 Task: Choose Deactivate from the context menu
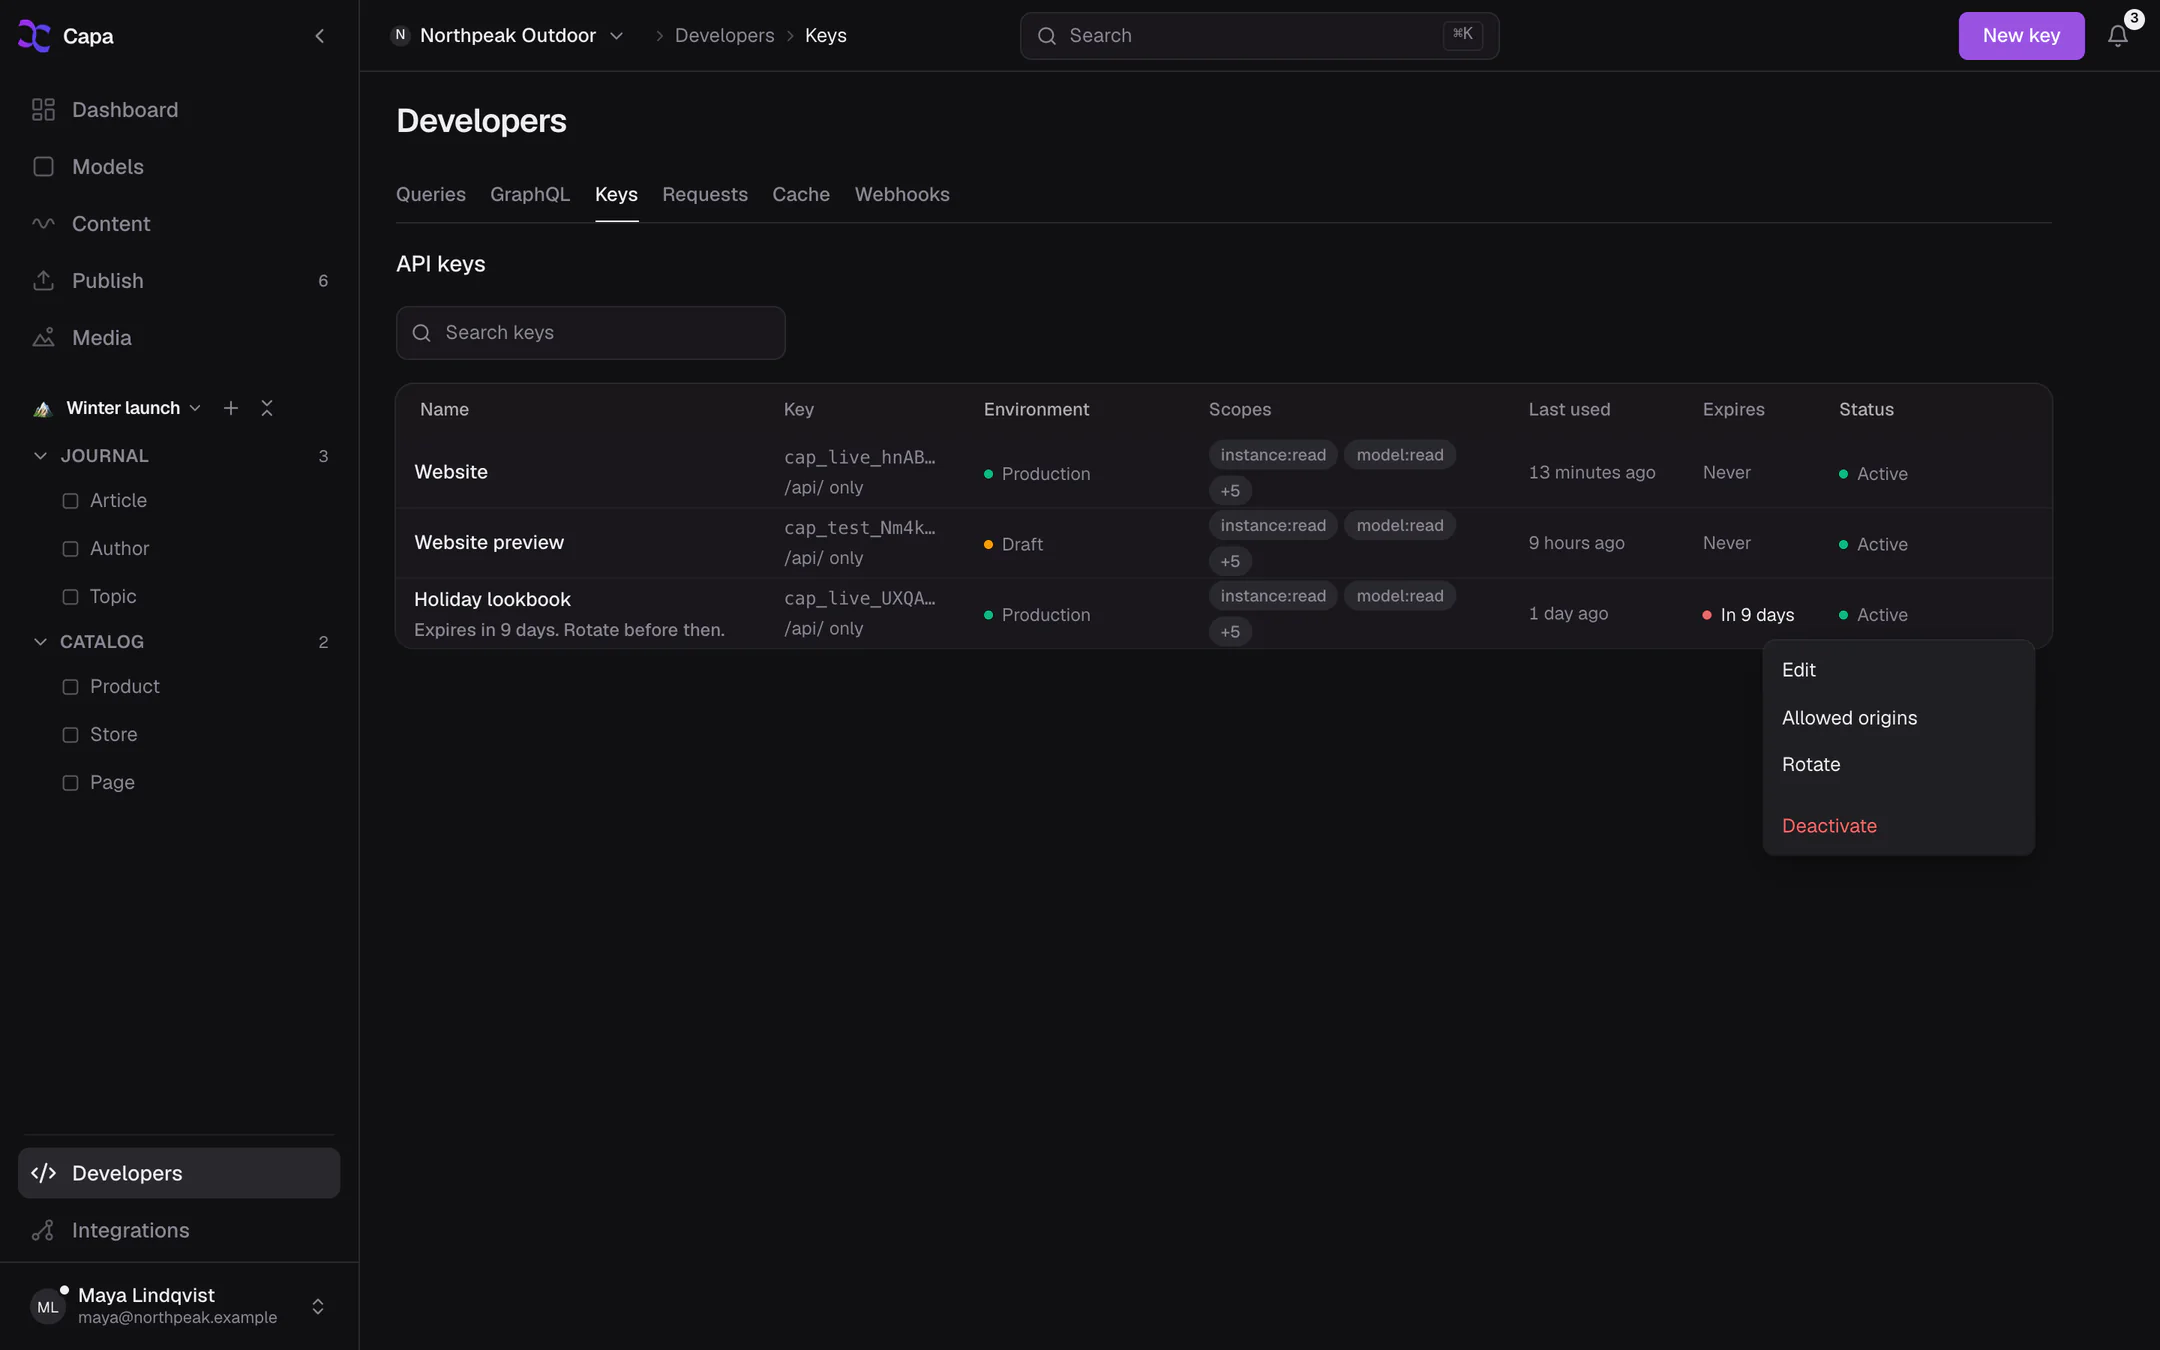tap(1898, 826)
